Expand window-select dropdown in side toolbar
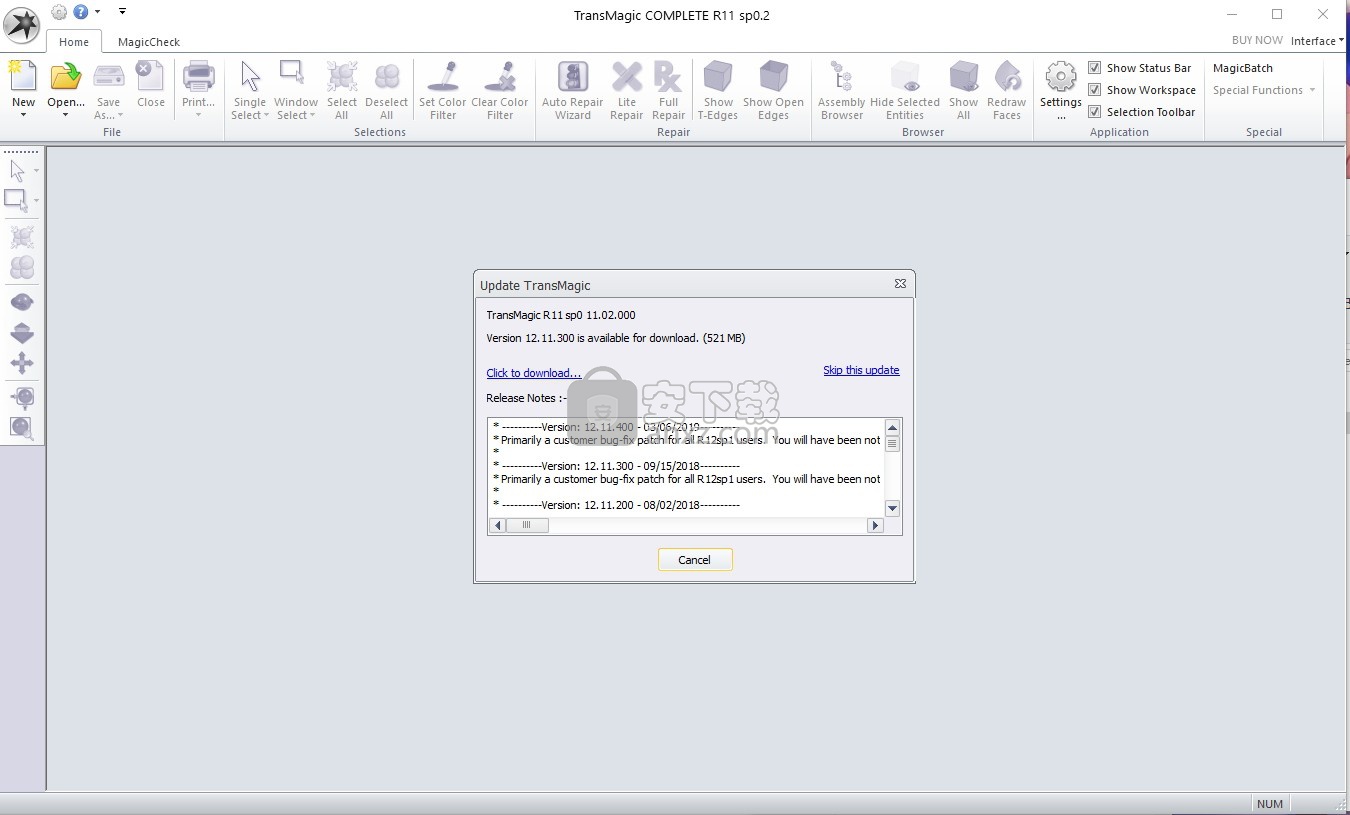 [x=36, y=201]
